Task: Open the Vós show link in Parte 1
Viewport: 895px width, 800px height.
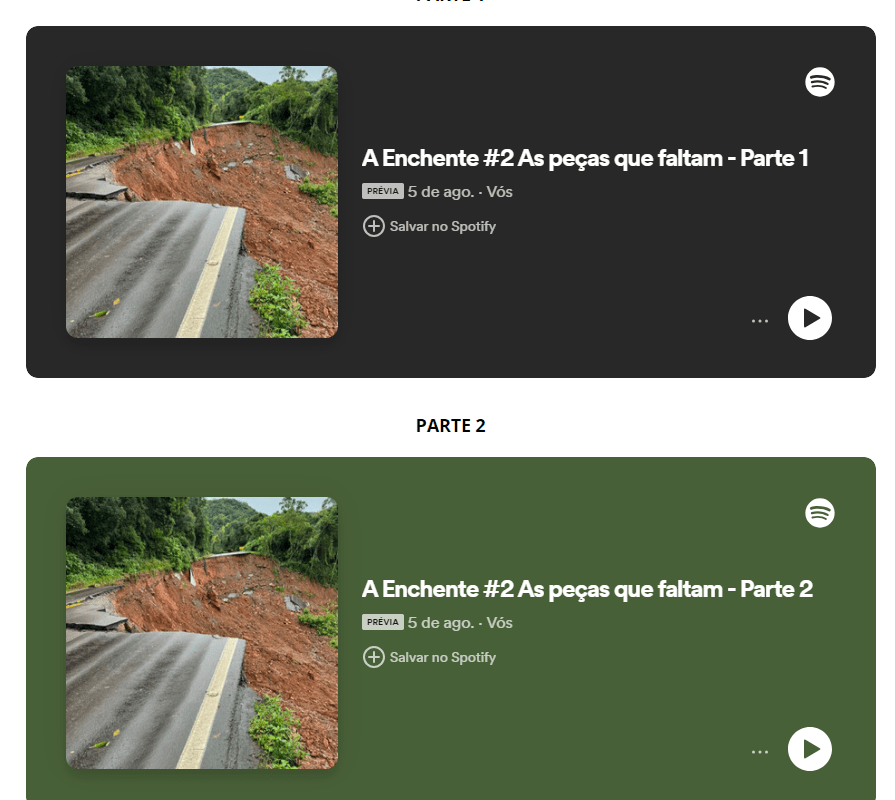Action: [x=499, y=192]
